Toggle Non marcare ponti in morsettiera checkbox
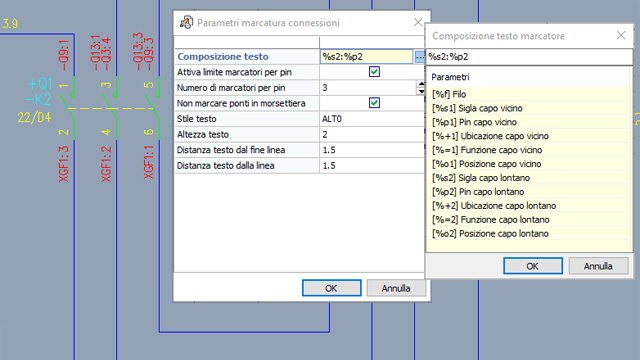 point(374,103)
